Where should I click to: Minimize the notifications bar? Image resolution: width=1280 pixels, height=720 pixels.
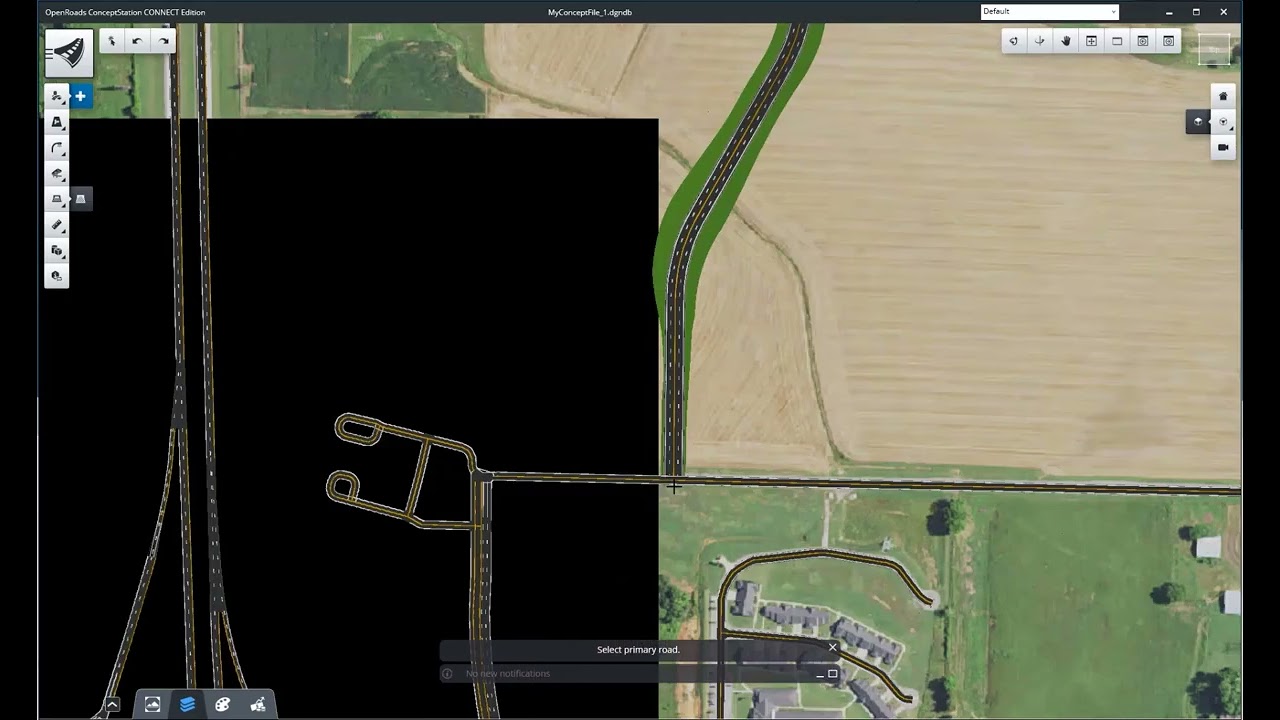pos(819,674)
